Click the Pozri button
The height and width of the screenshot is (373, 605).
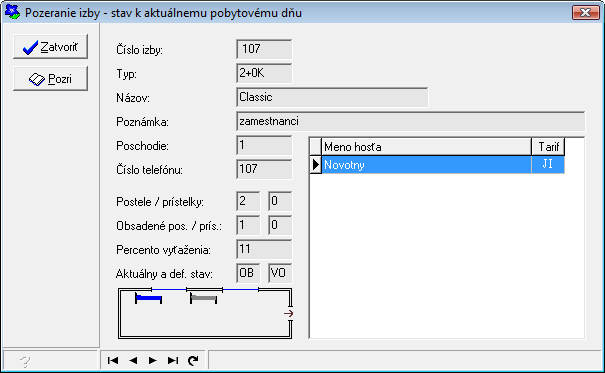51,79
